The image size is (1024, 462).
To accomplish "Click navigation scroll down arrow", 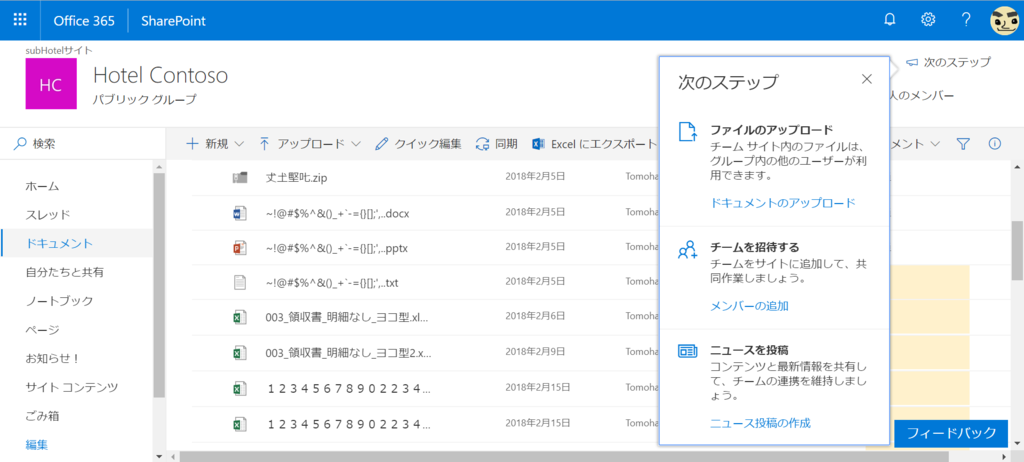I will (x=159, y=455).
